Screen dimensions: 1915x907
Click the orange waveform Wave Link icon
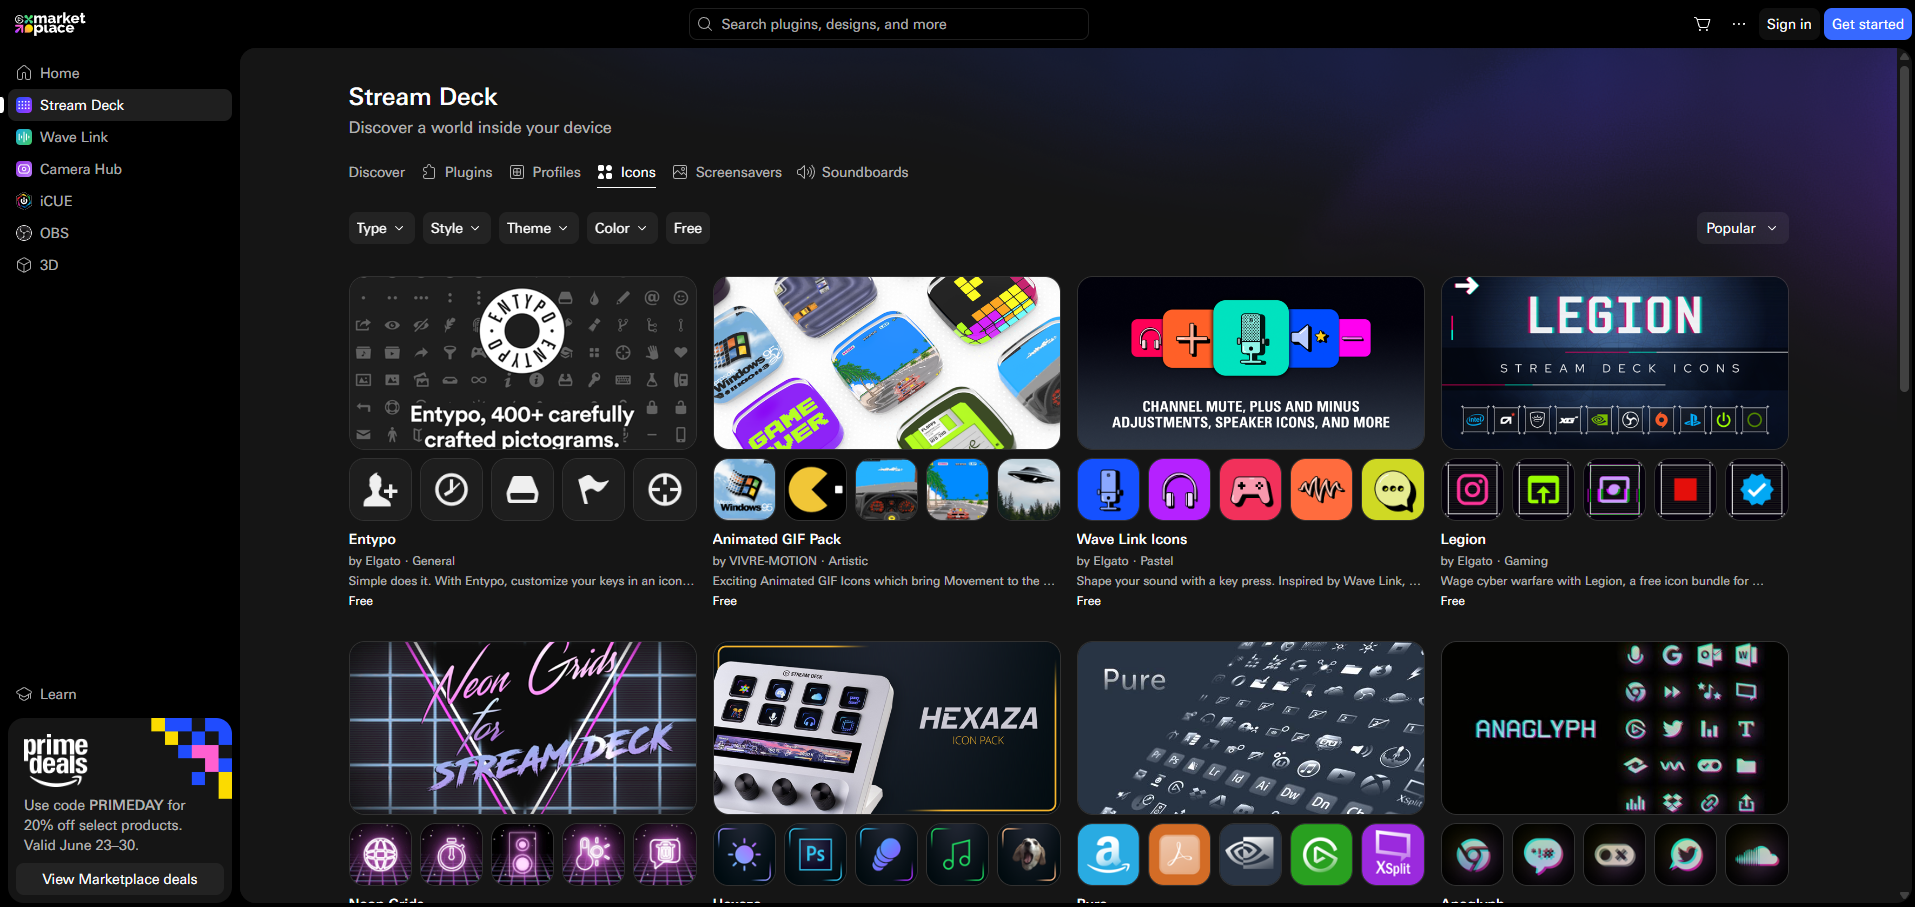click(x=1321, y=490)
